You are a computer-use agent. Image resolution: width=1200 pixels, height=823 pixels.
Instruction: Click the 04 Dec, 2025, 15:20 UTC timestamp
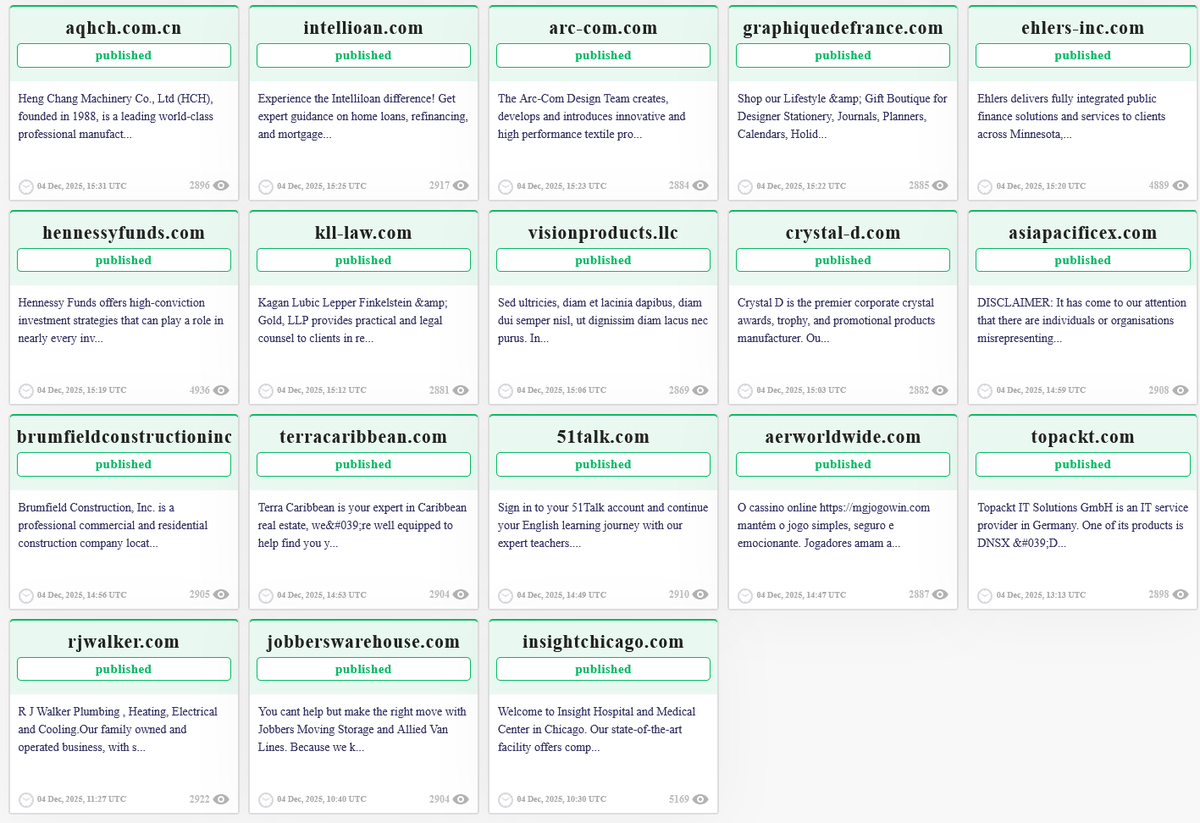[1041, 186]
